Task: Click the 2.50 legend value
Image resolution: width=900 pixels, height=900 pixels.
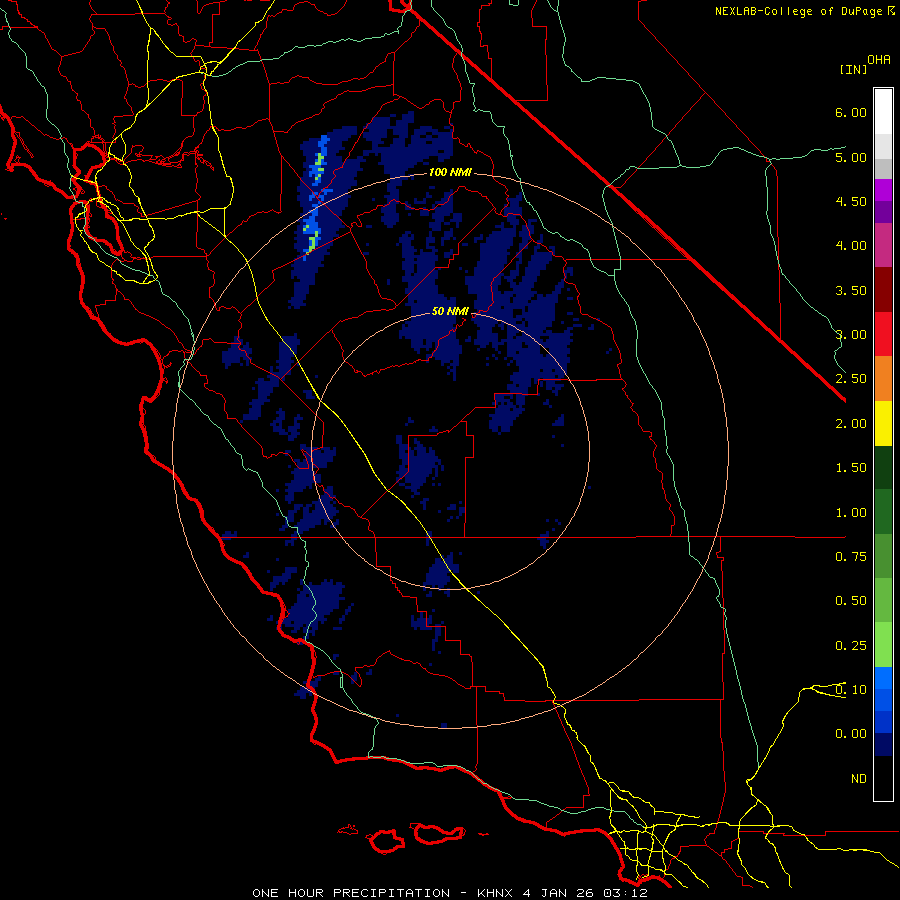Action: (851, 379)
